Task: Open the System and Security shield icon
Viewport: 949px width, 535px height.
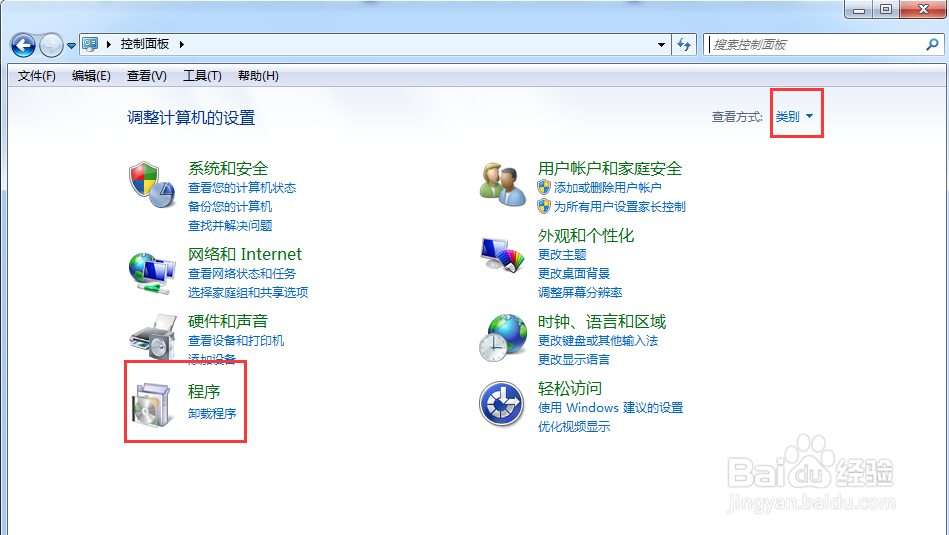Action: pyautogui.click(x=151, y=185)
